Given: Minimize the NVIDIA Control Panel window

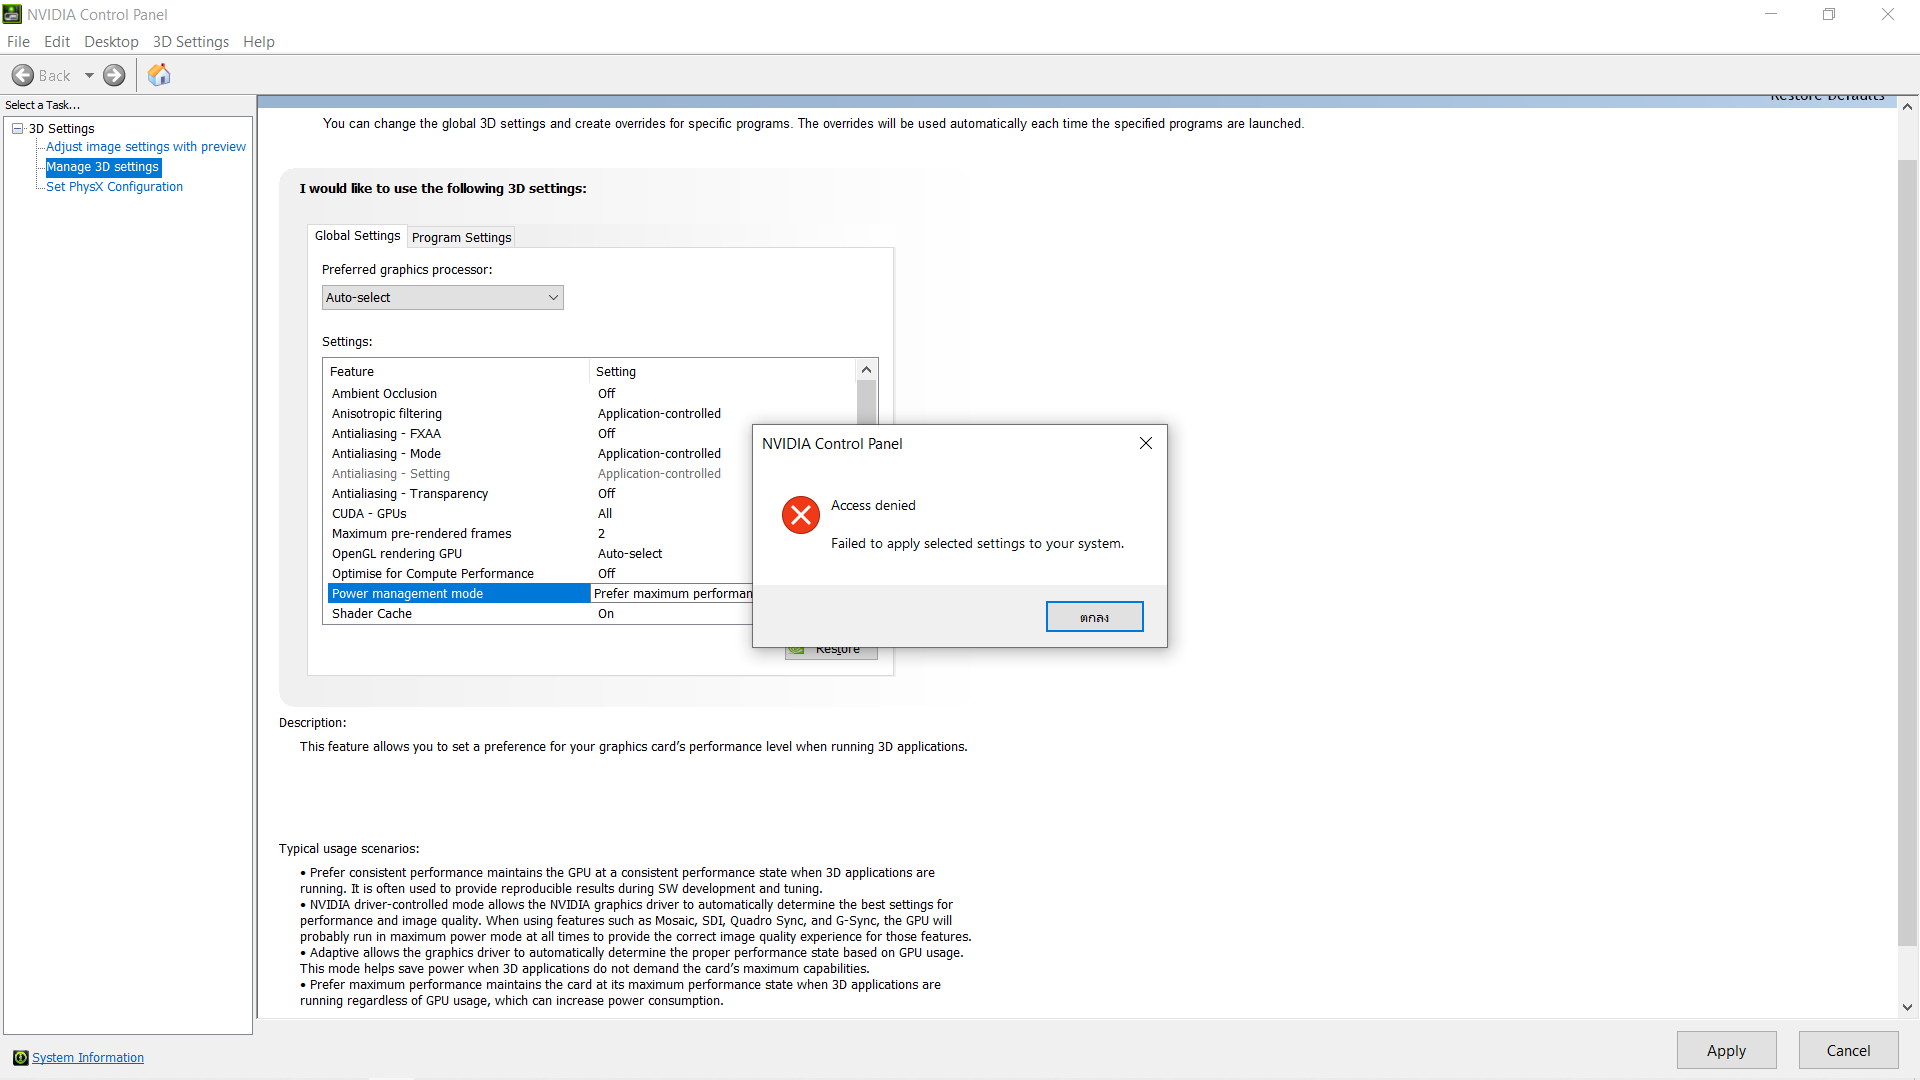Looking at the screenshot, I should [x=1771, y=14].
